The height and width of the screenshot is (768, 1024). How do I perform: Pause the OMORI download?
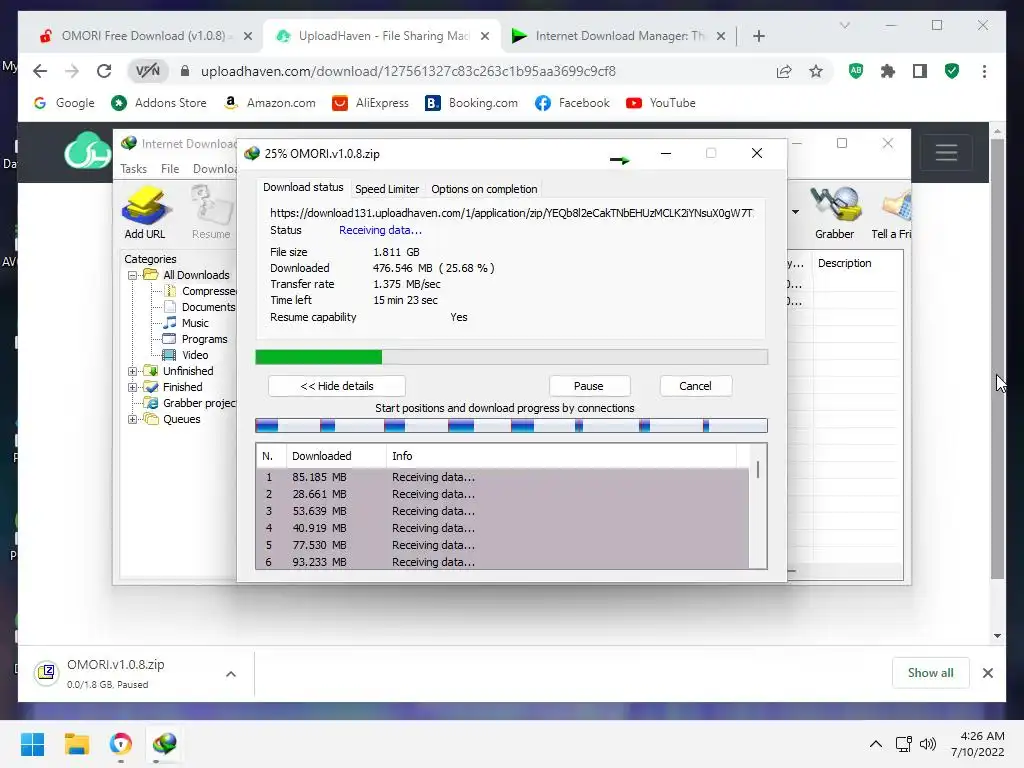point(588,386)
